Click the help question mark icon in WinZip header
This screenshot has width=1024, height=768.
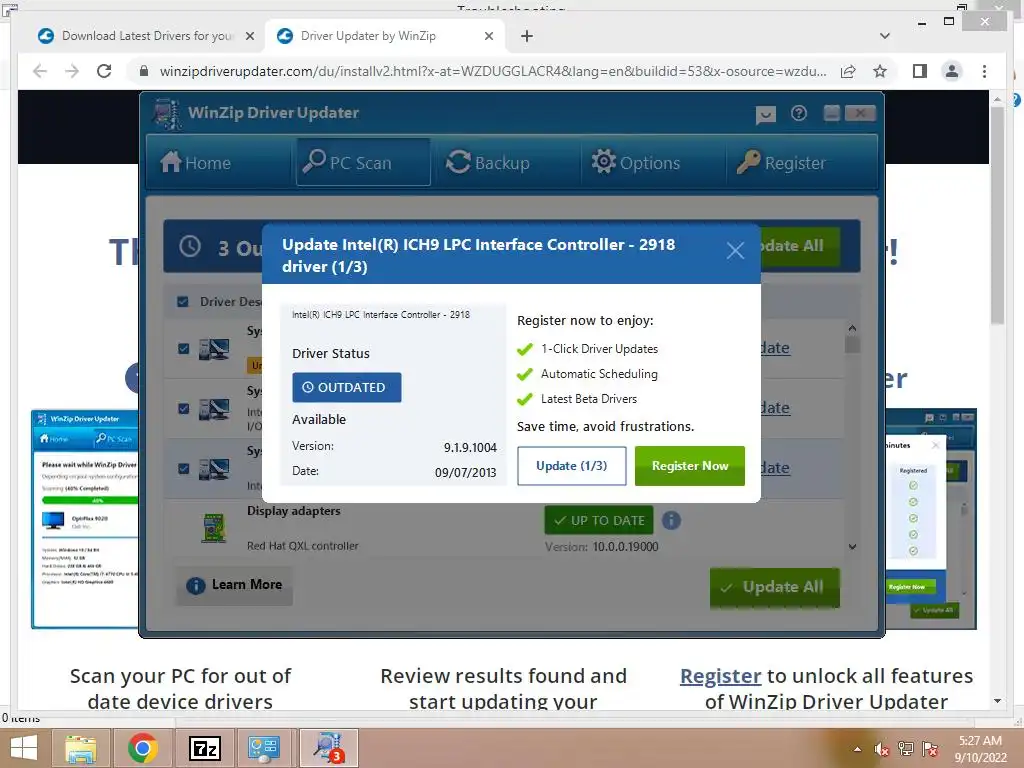(799, 114)
